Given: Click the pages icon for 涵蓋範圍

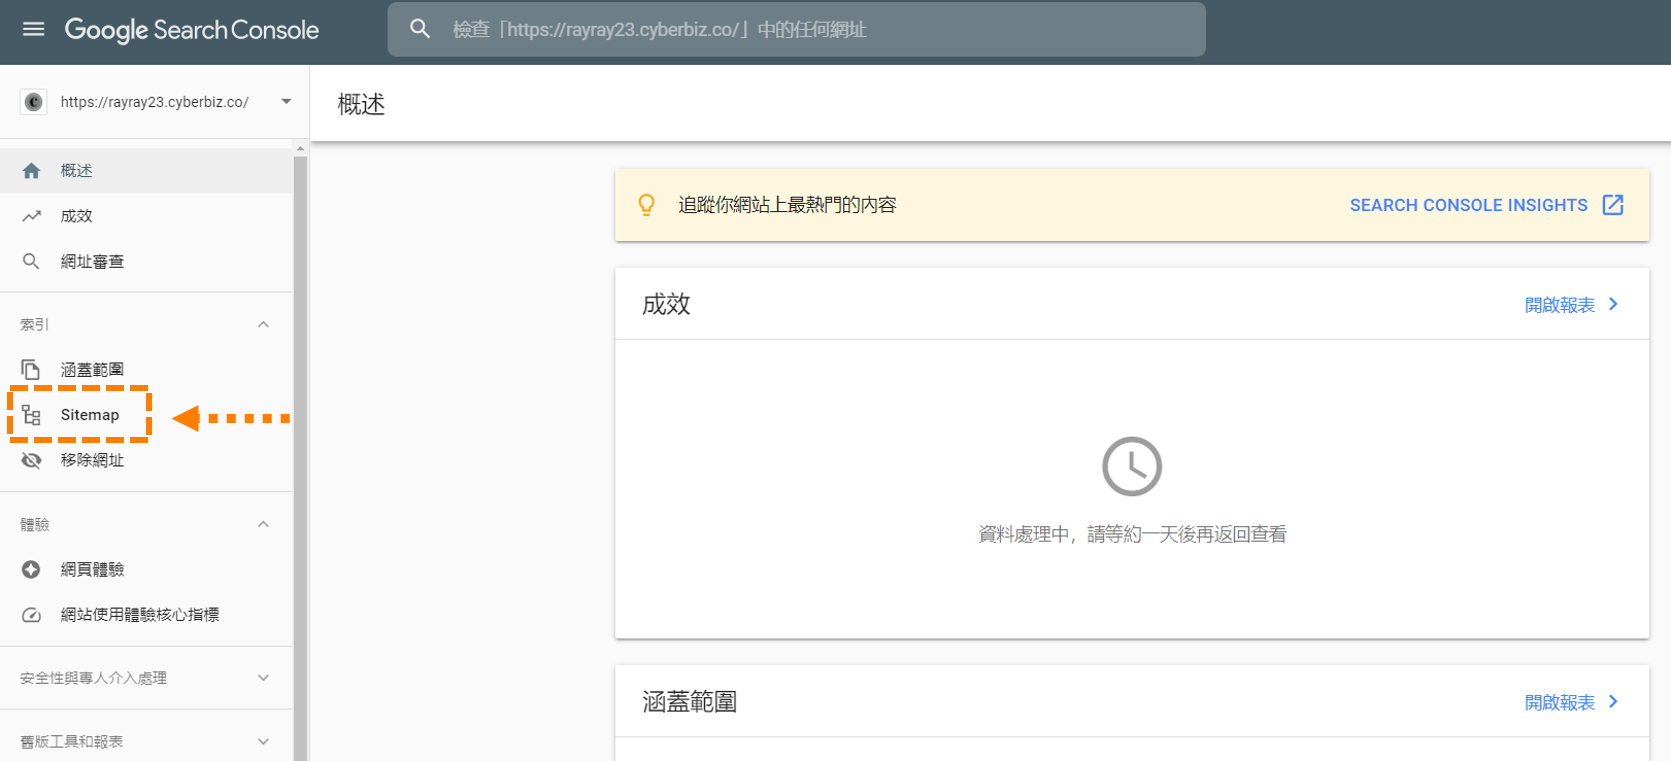Looking at the screenshot, I should pyautogui.click(x=31, y=369).
